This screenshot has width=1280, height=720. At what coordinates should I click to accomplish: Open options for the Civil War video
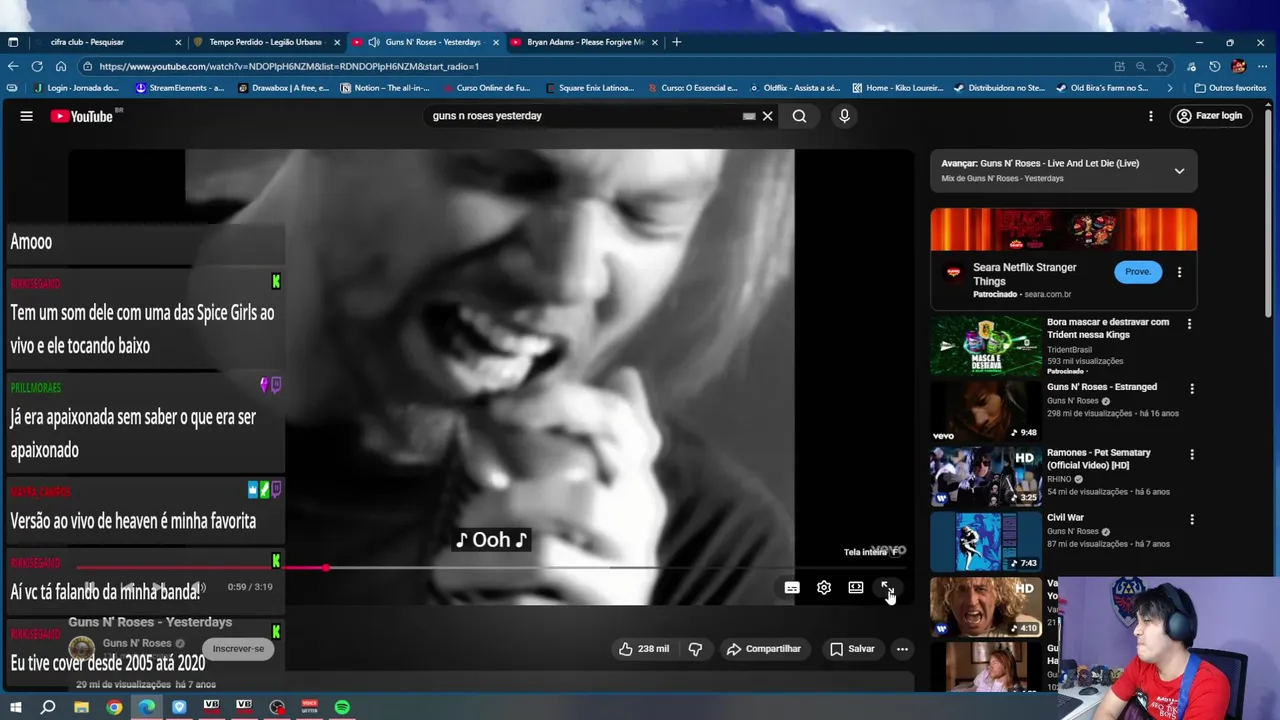point(1191,520)
